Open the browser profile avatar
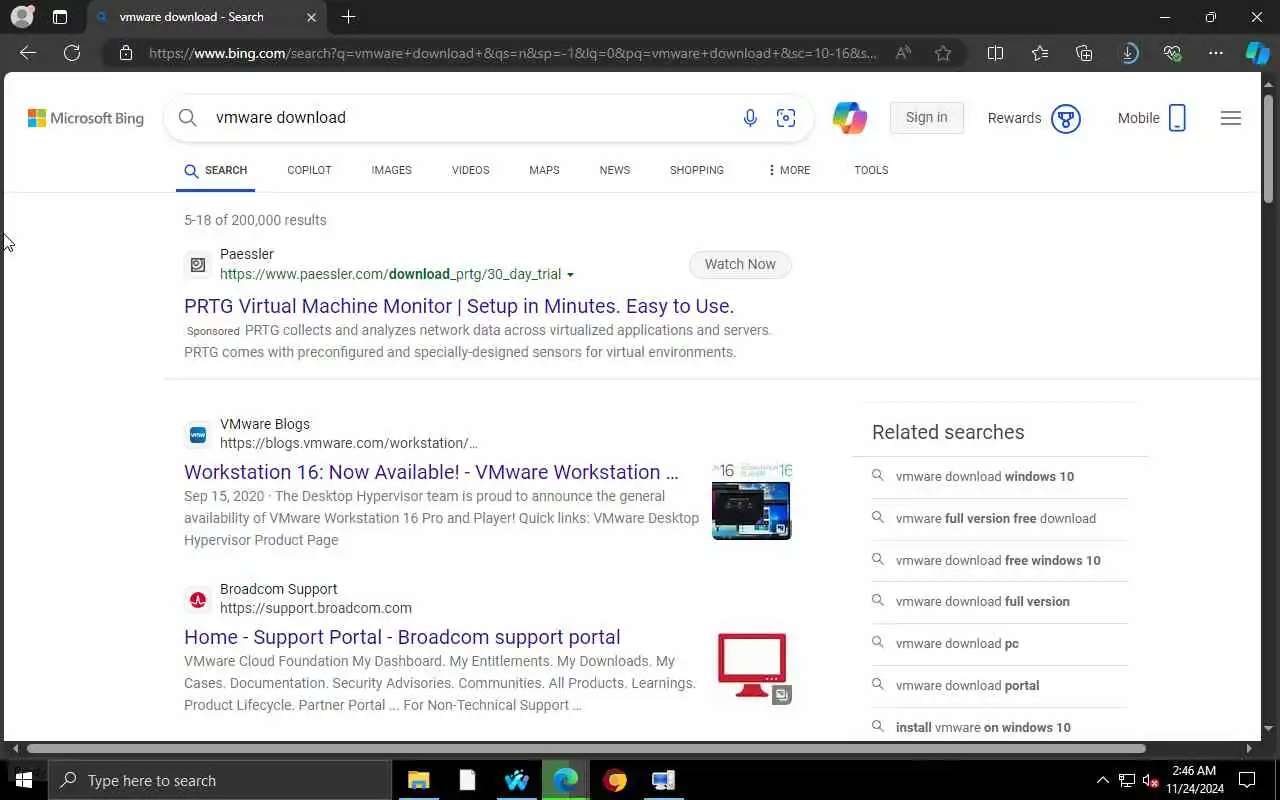The width and height of the screenshot is (1280, 800). (x=22, y=17)
